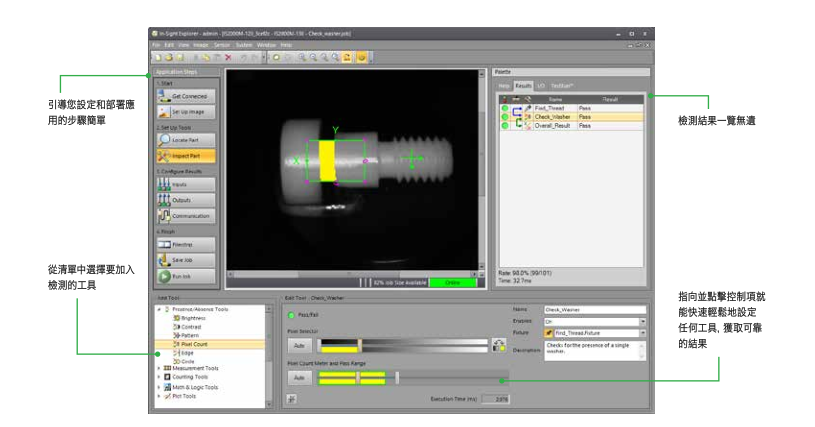
Task: Click the Pass/Fail green indicator
Action: (291, 315)
